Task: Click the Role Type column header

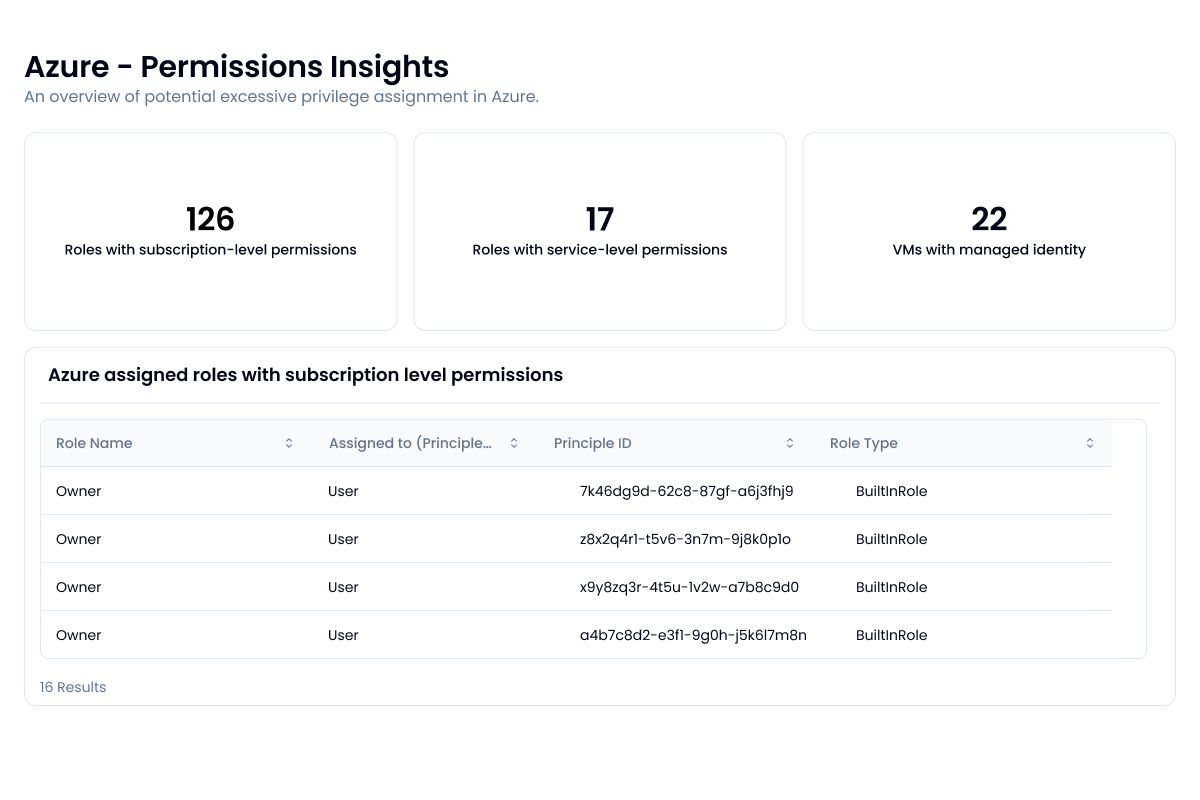Action: click(863, 442)
